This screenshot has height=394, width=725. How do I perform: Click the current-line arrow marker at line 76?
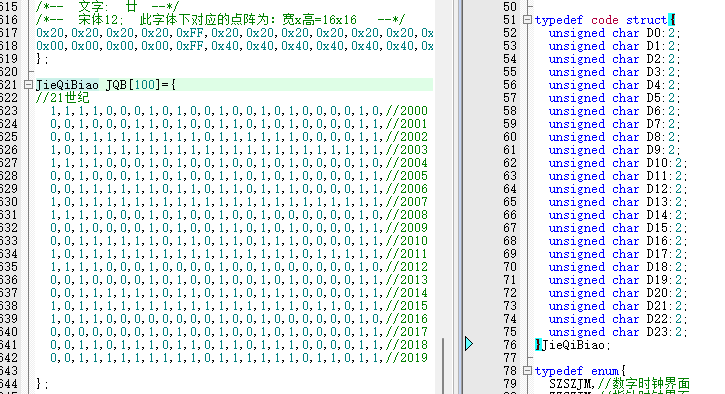tap(469, 344)
